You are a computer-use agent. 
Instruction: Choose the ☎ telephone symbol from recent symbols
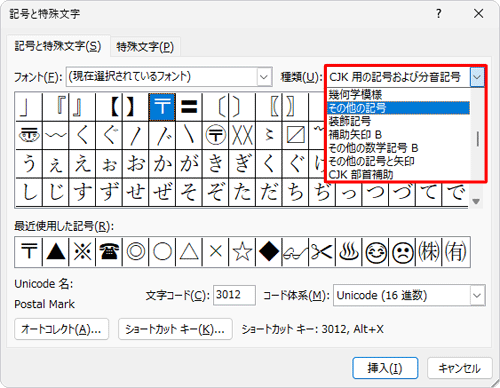coord(109,252)
